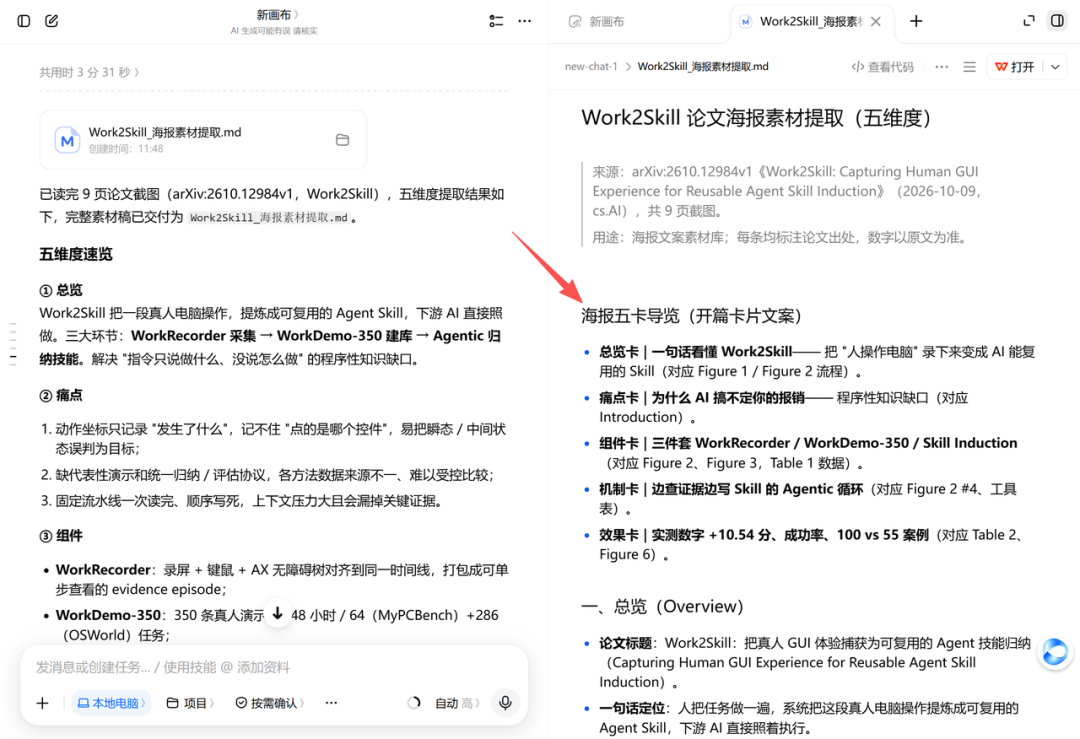Open the 自动 高 model selector

457,702
